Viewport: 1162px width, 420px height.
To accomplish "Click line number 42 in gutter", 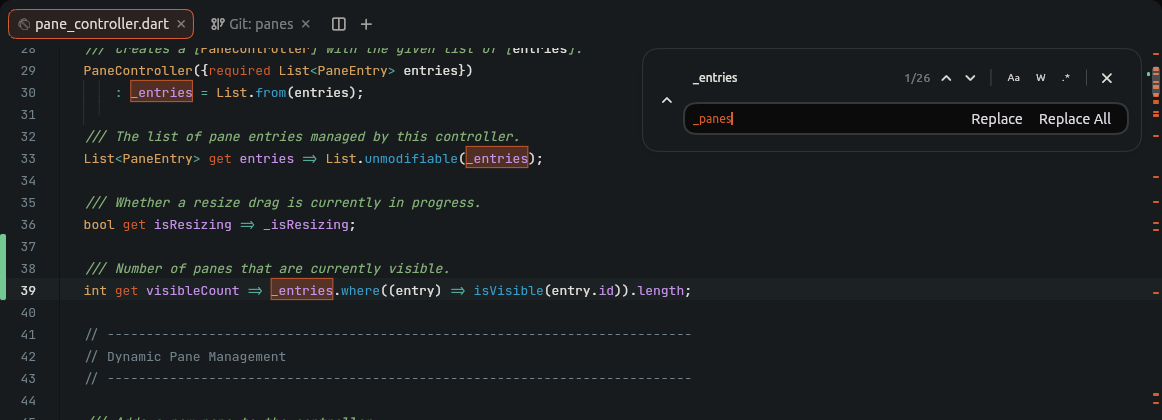I will point(28,356).
